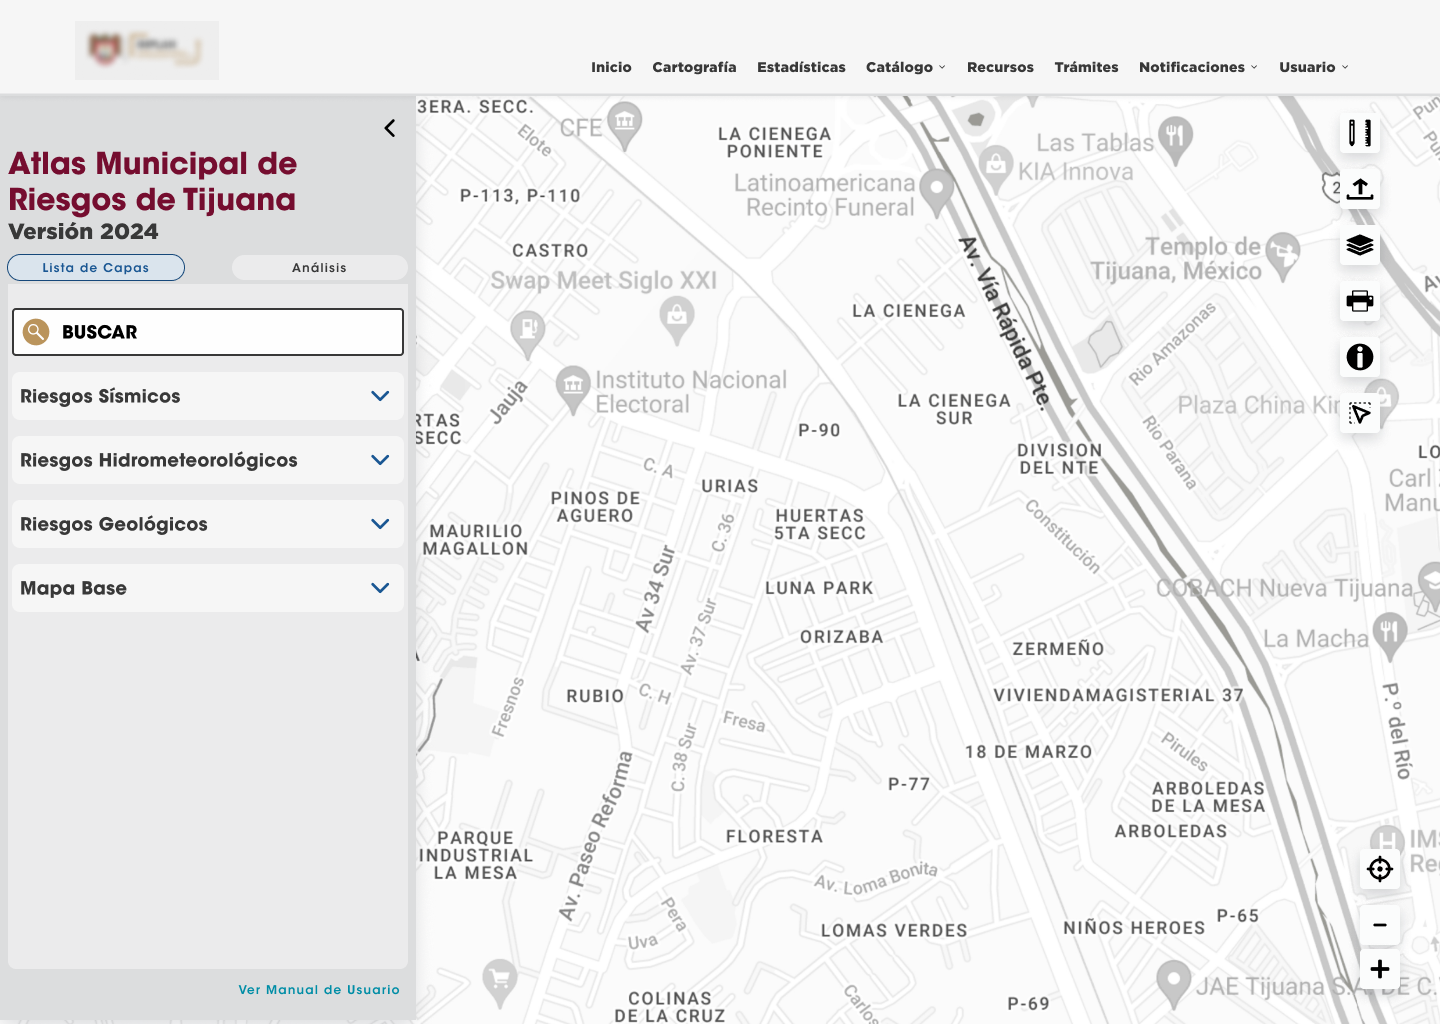Collapse the side panel arrow
This screenshot has width=1440, height=1024.
(390, 128)
